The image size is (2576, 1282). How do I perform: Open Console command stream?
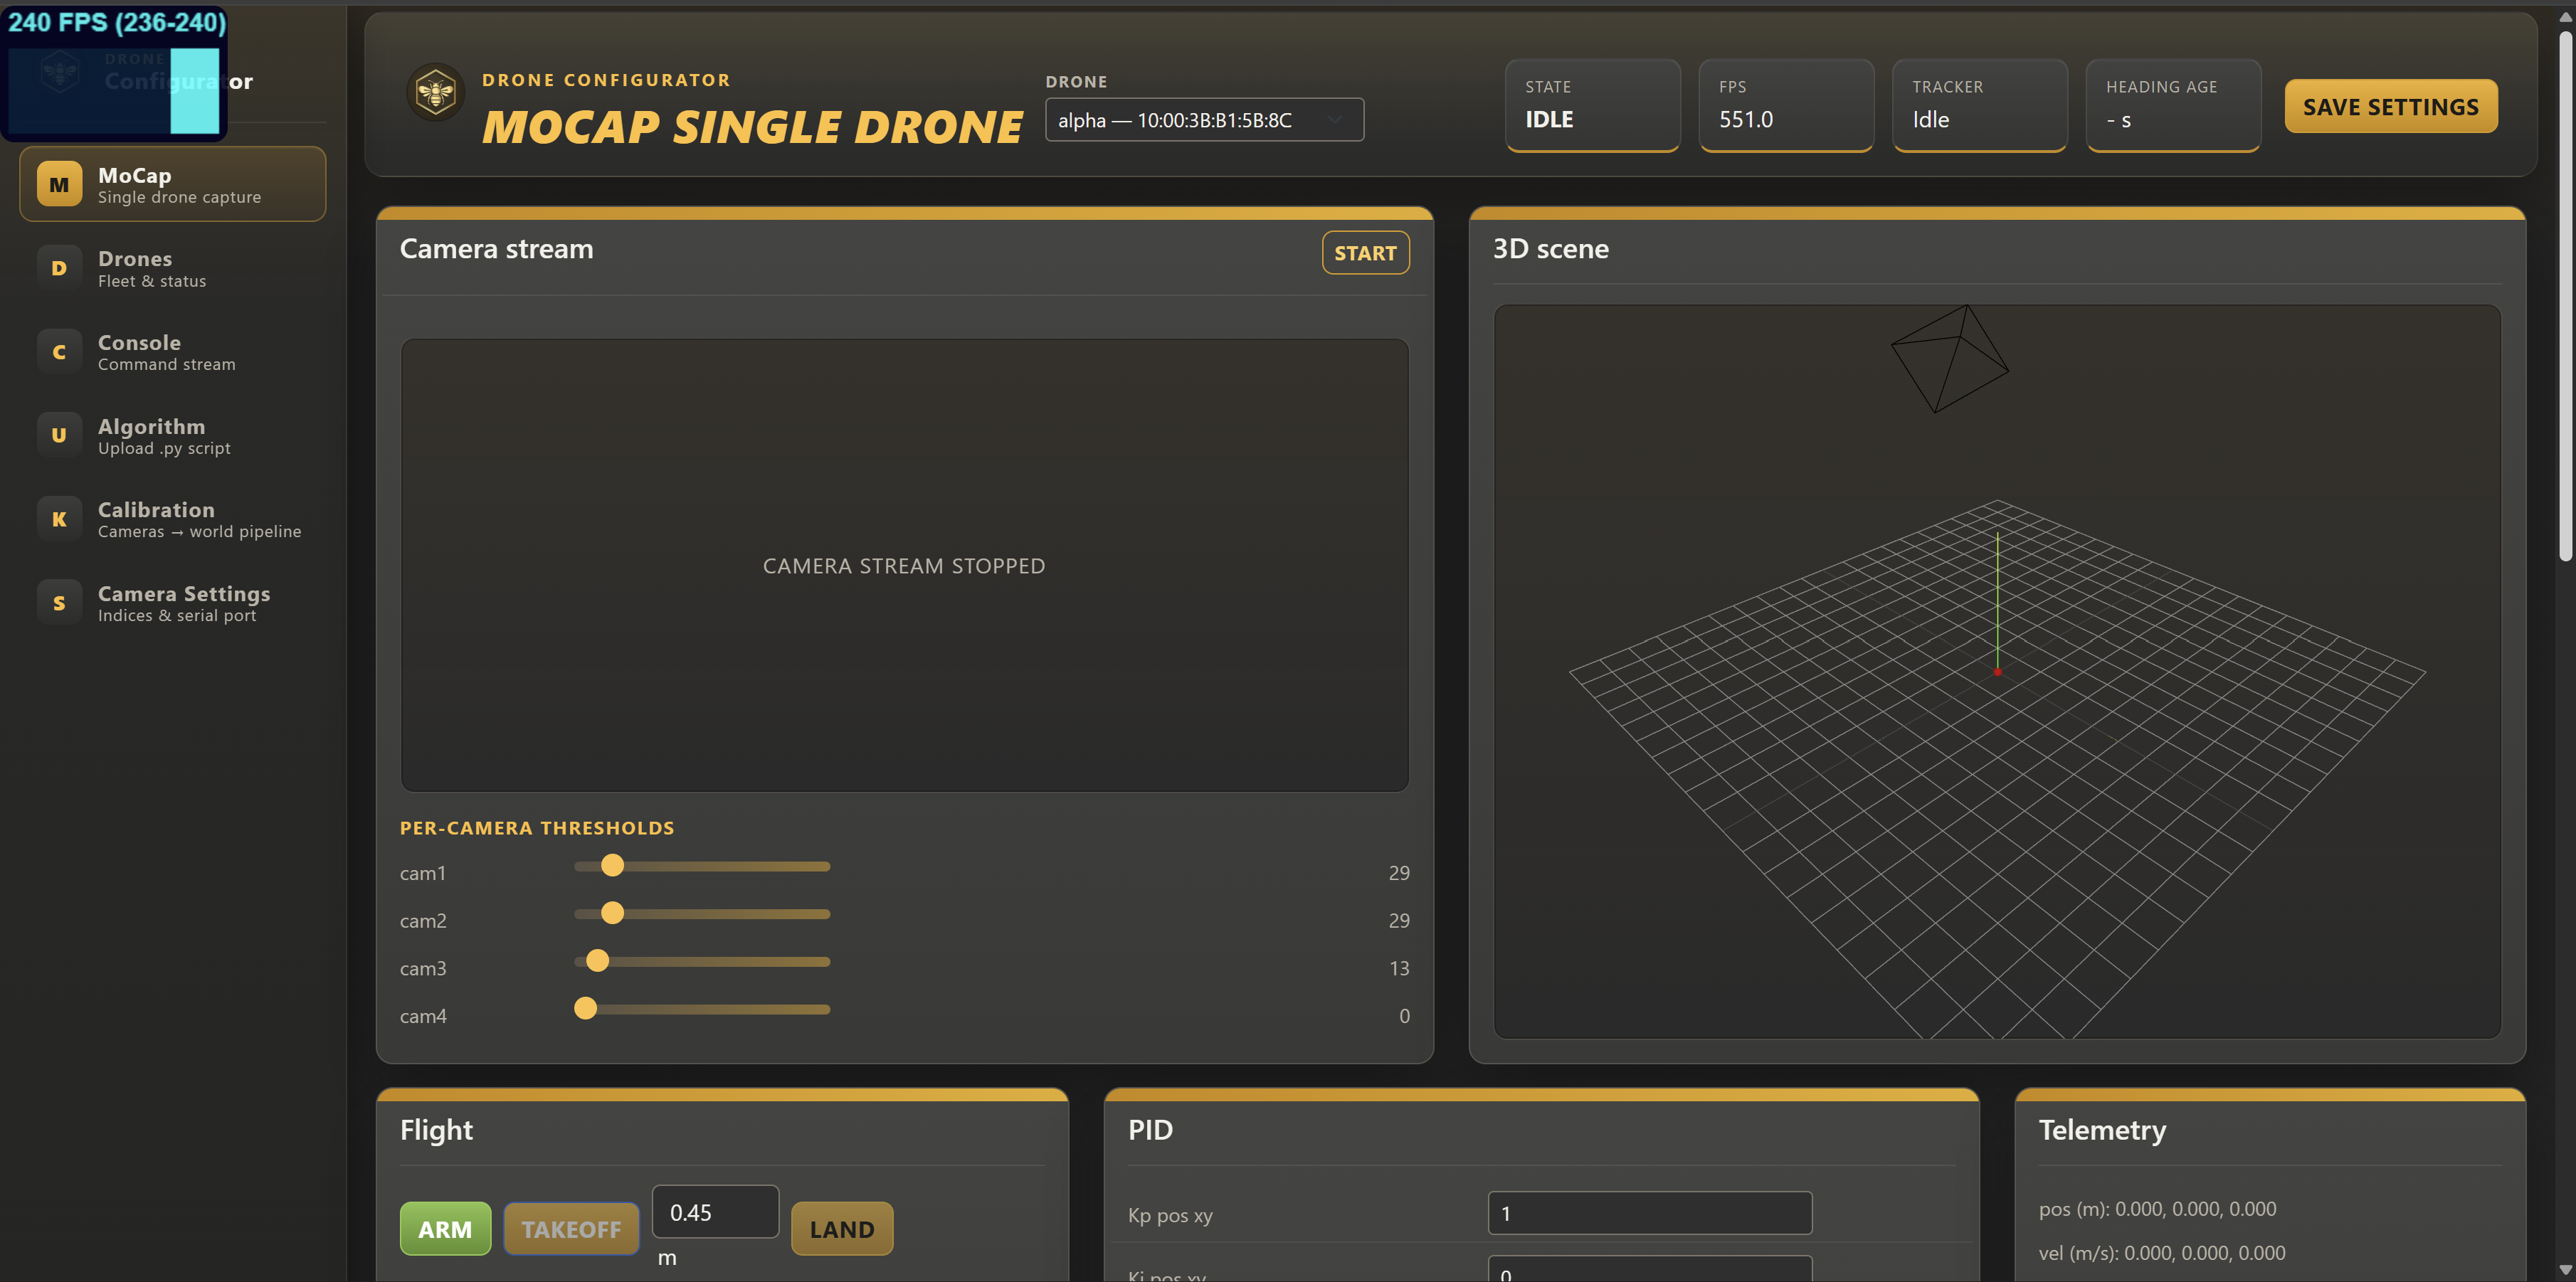coord(173,352)
